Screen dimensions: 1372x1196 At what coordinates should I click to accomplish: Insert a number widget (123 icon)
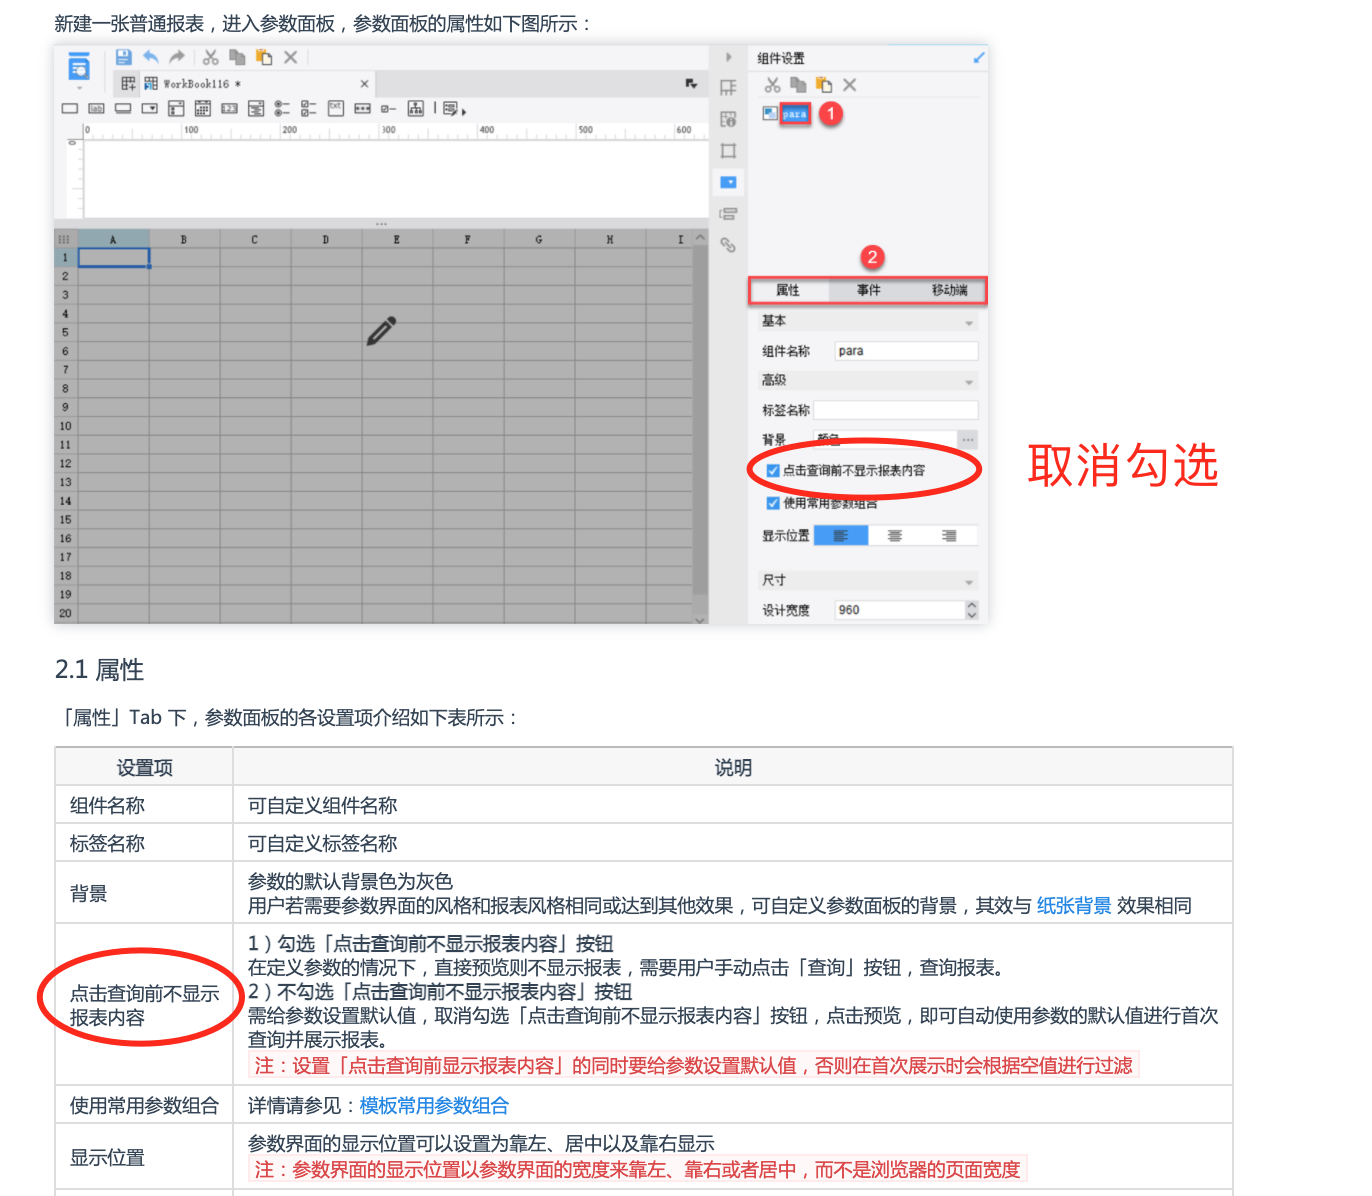click(x=229, y=108)
